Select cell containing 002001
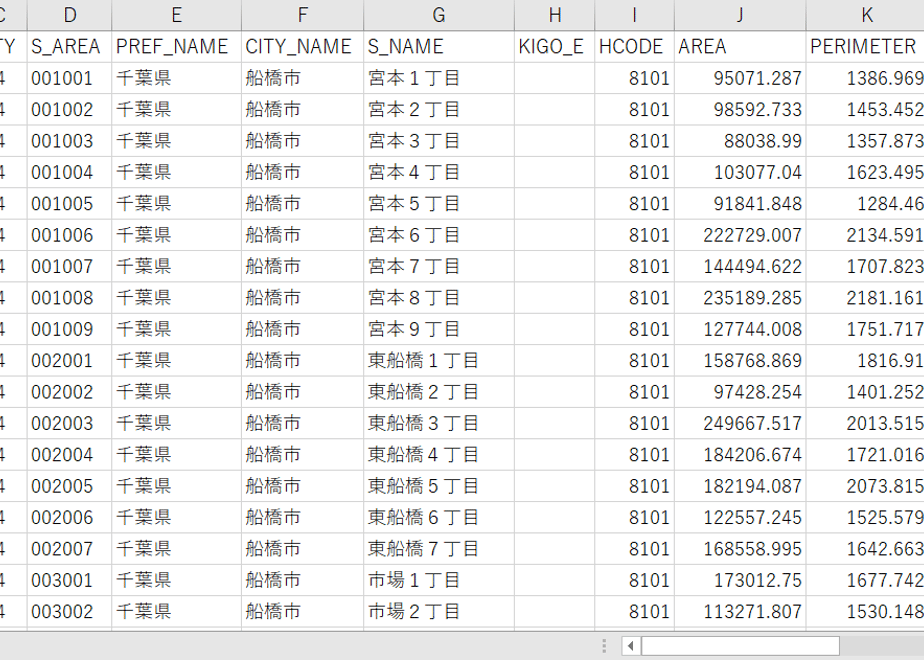 pos(70,360)
